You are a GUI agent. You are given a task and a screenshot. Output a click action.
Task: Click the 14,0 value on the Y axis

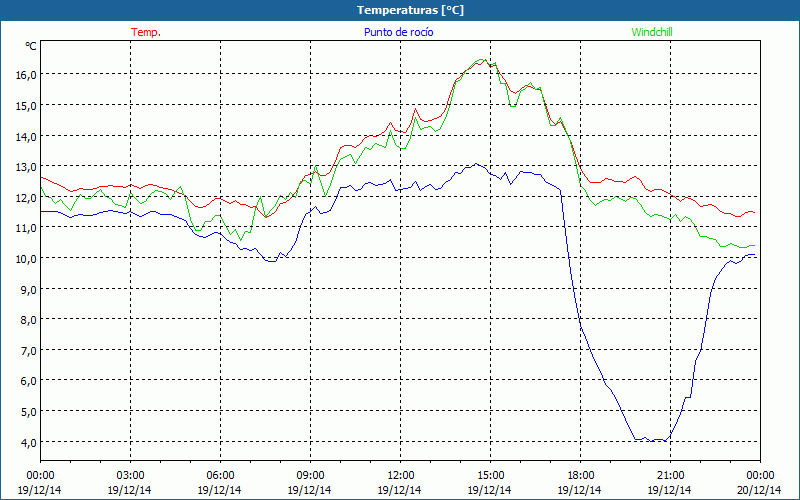coord(26,136)
